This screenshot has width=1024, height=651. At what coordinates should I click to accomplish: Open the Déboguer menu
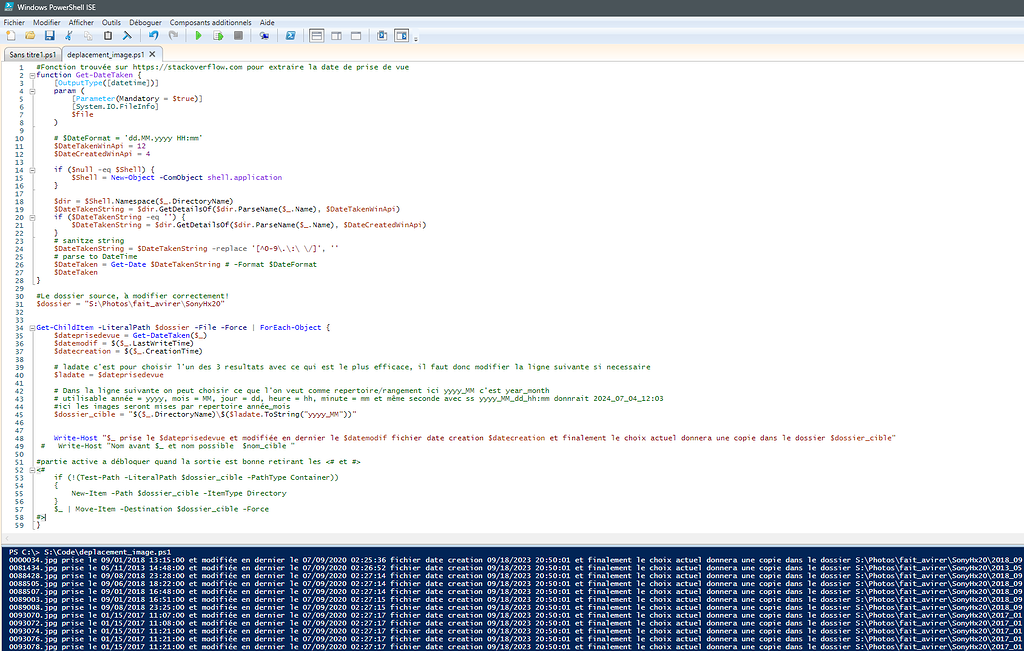145,22
